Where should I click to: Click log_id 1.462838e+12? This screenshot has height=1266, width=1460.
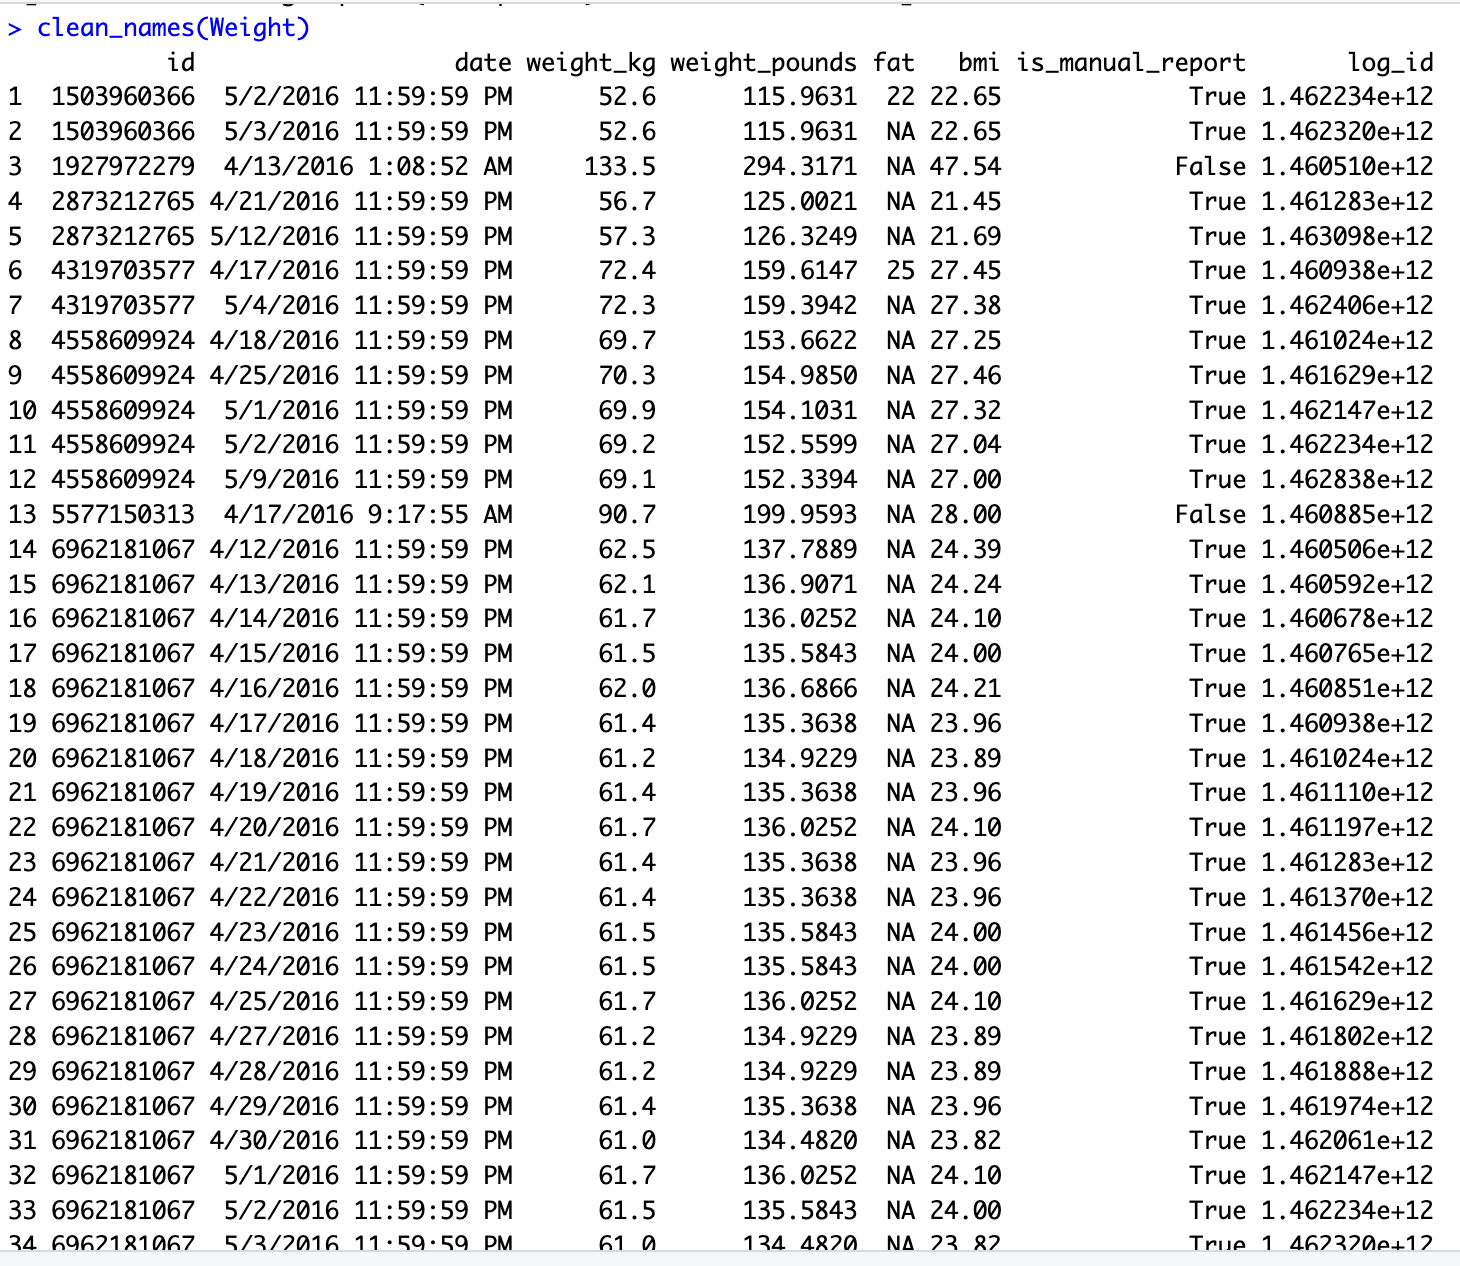coord(1347,479)
